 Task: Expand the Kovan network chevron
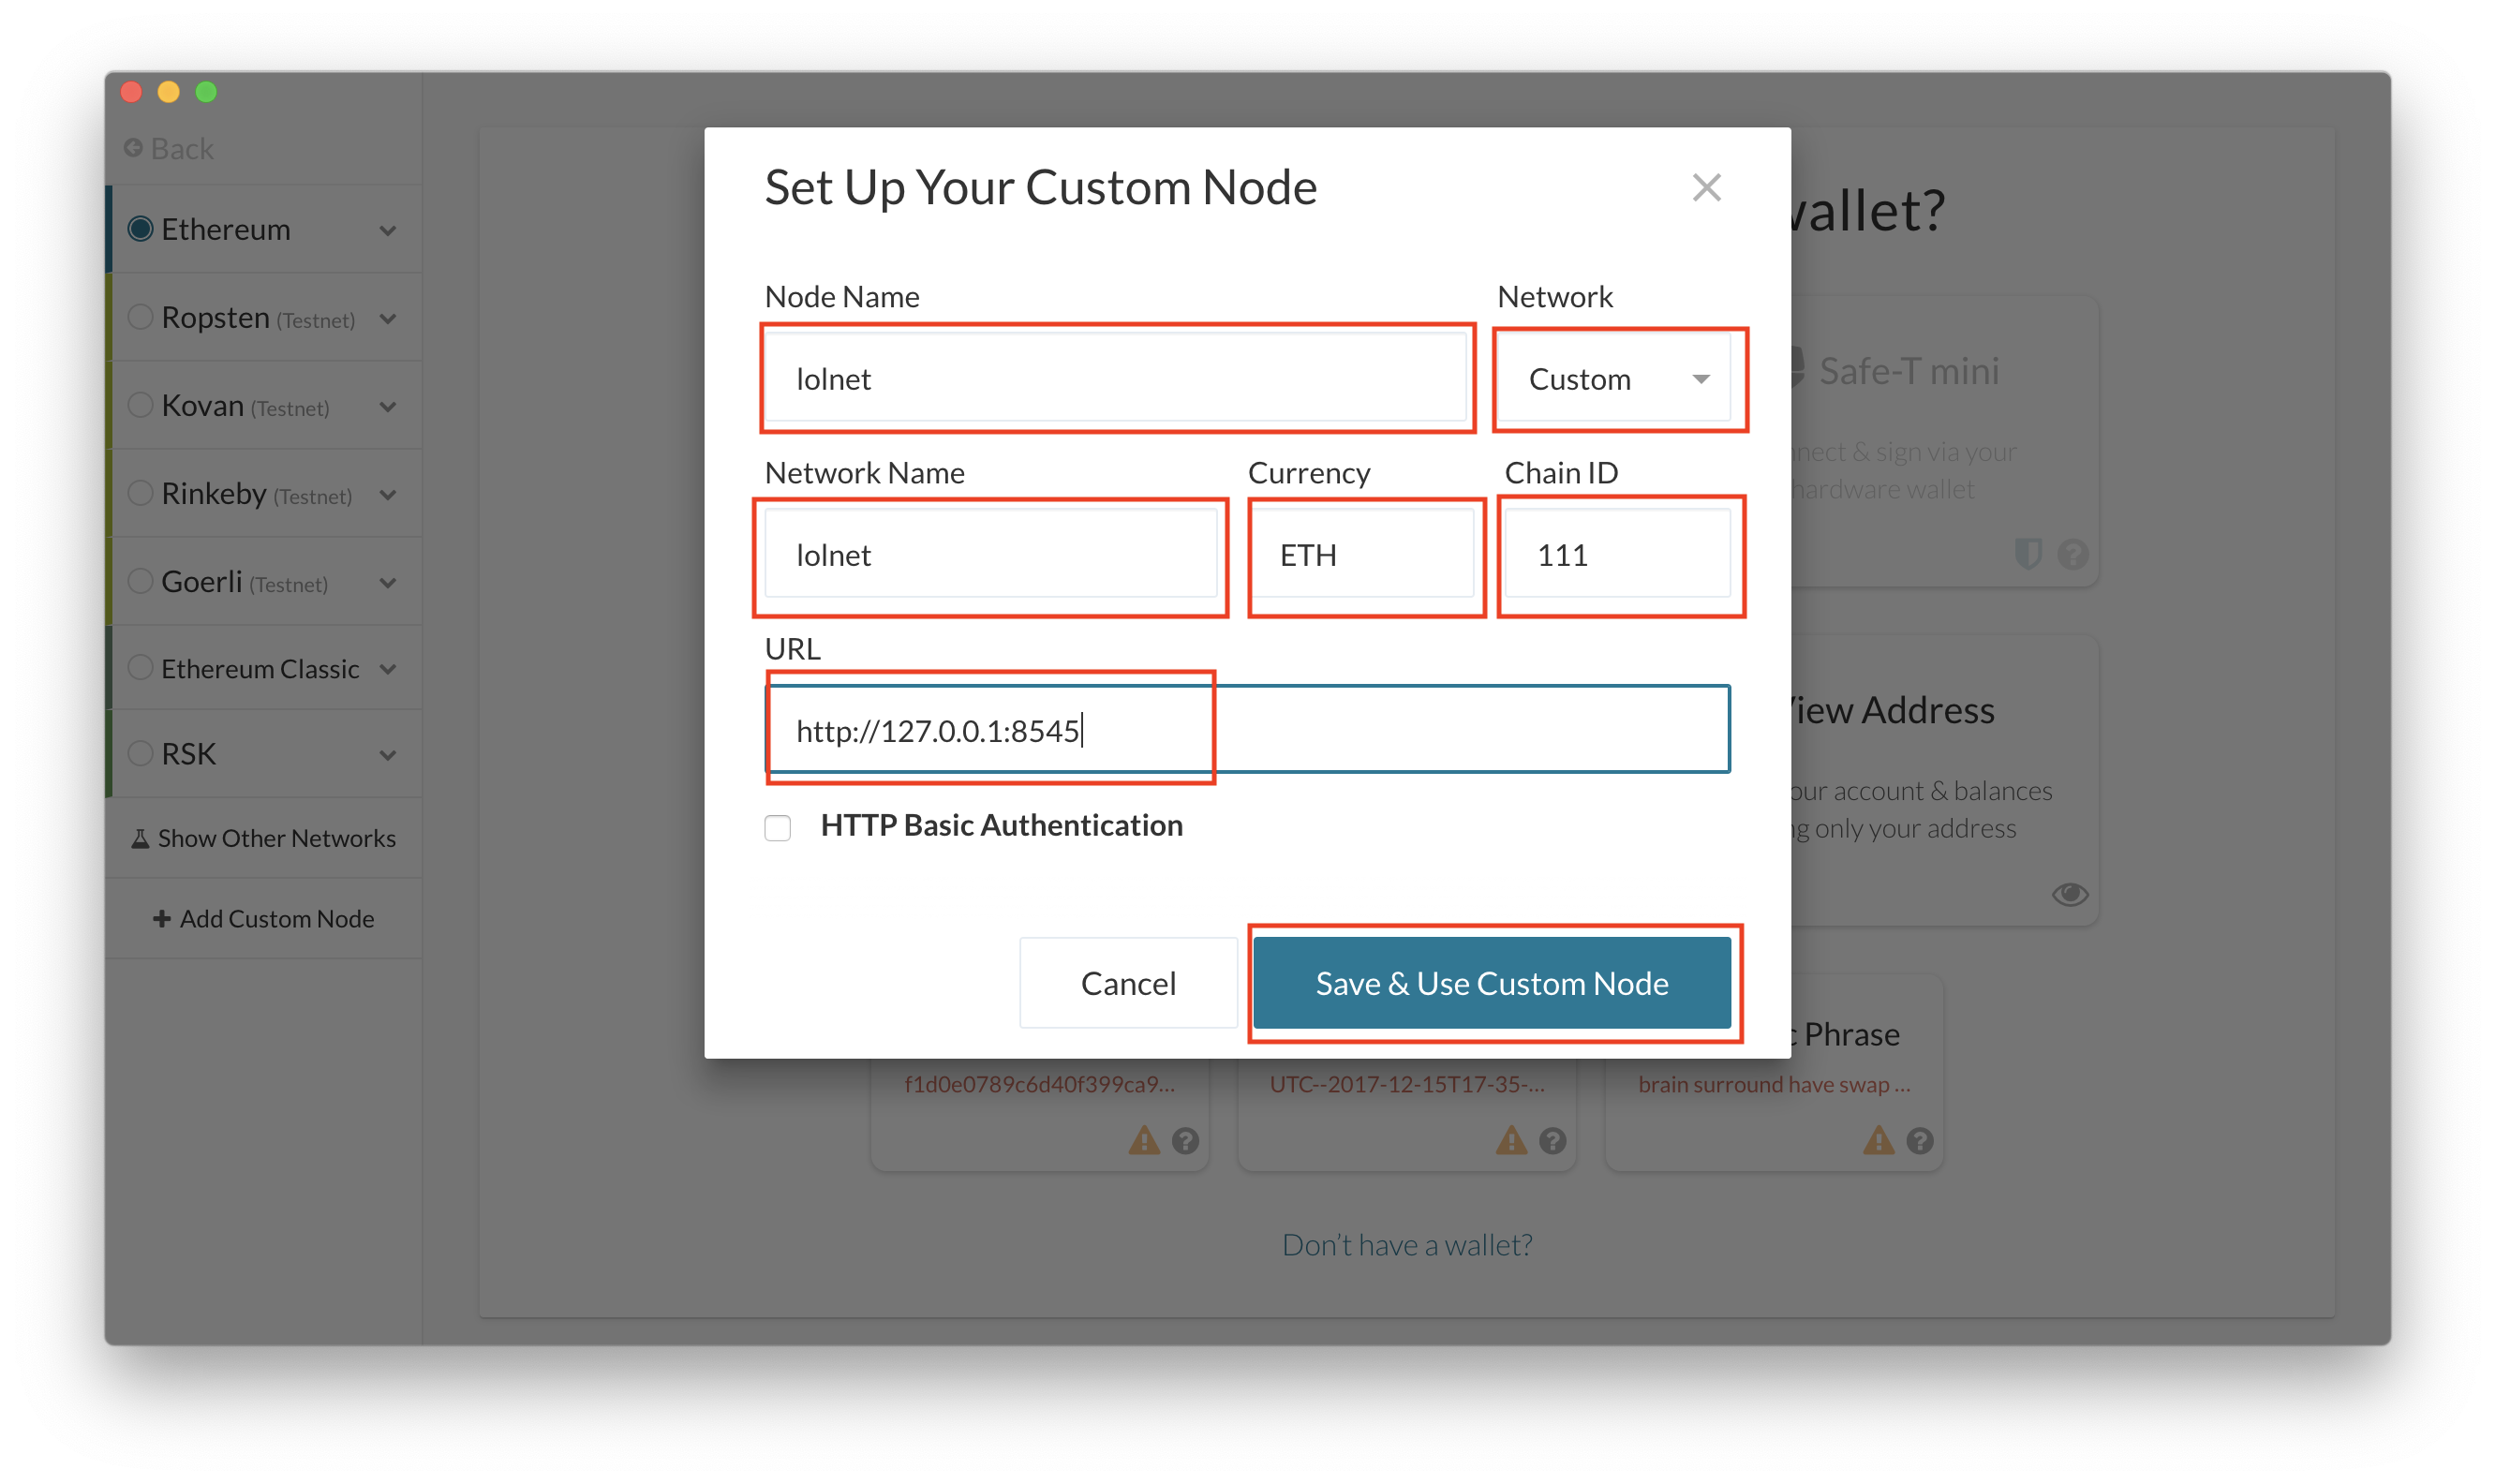point(388,407)
